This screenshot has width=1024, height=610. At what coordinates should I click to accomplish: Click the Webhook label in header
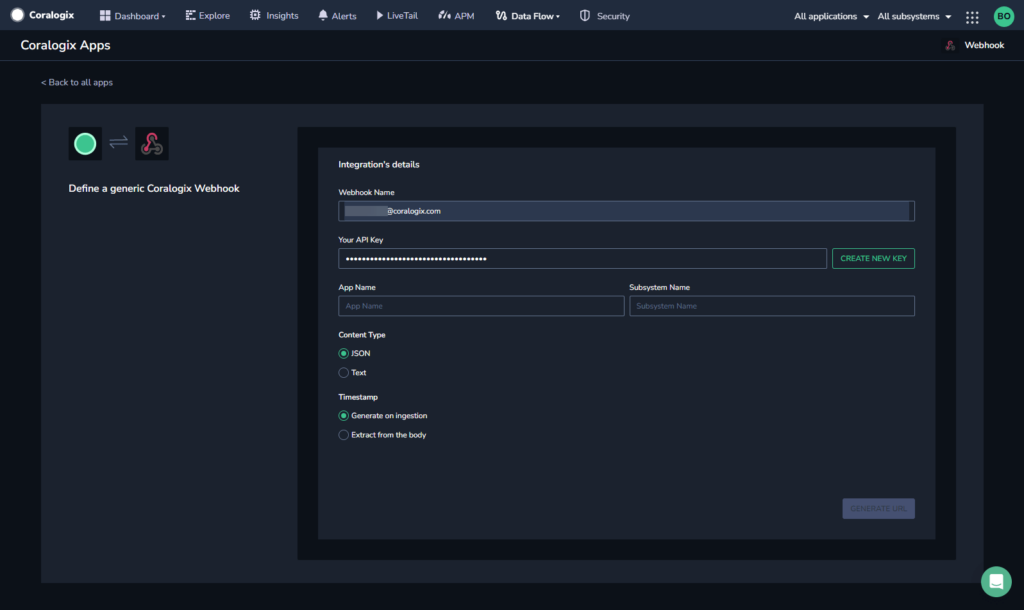[984, 45]
